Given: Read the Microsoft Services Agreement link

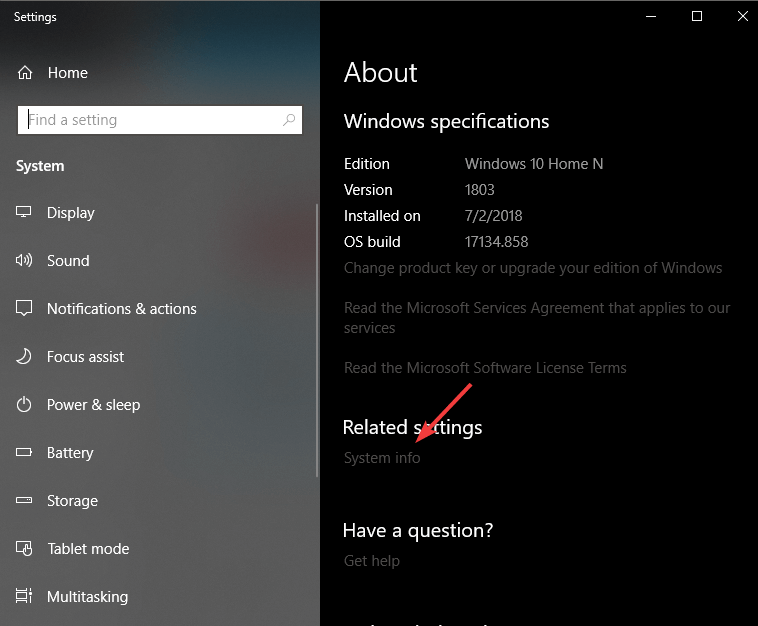Looking at the screenshot, I should tap(537, 318).
